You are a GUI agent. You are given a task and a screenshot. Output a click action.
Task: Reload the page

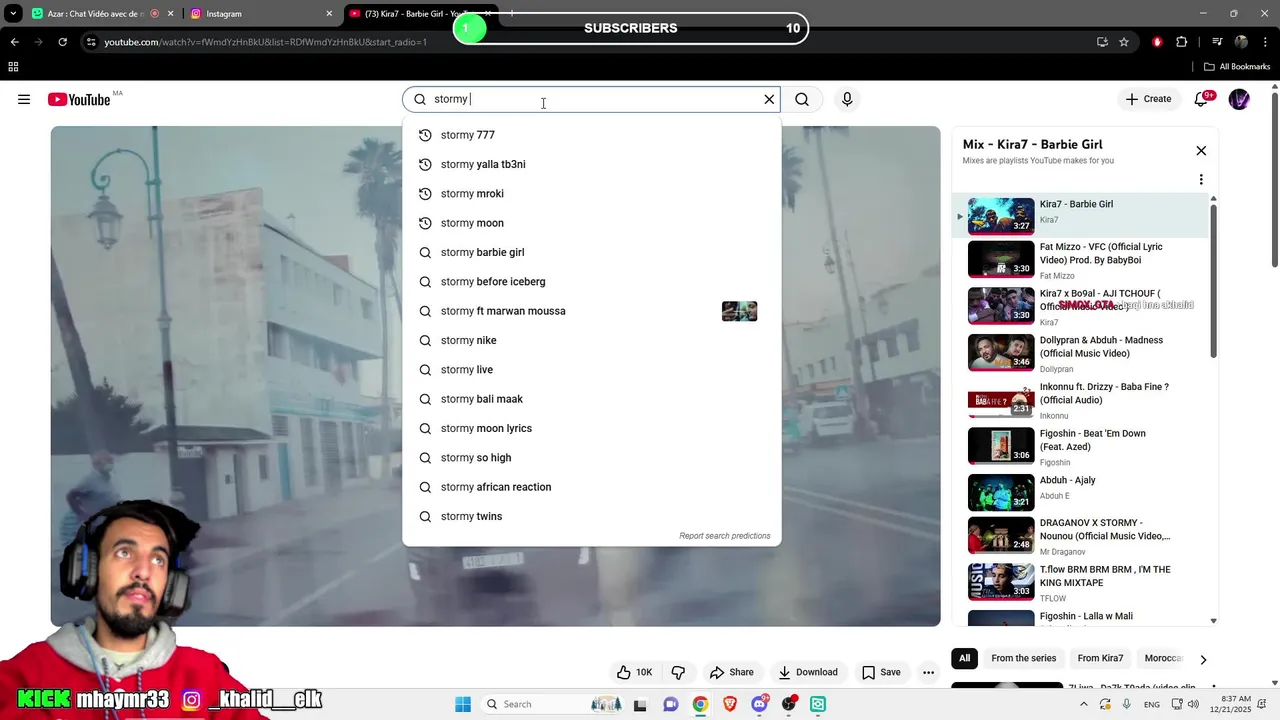point(62,42)
